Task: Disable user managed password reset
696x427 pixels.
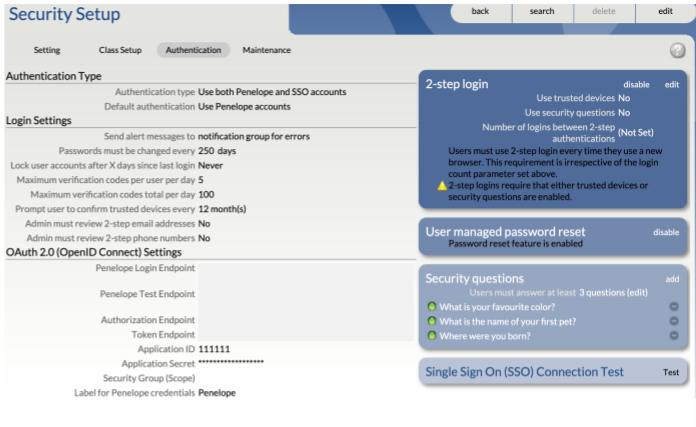Action: tap(666, 232)
